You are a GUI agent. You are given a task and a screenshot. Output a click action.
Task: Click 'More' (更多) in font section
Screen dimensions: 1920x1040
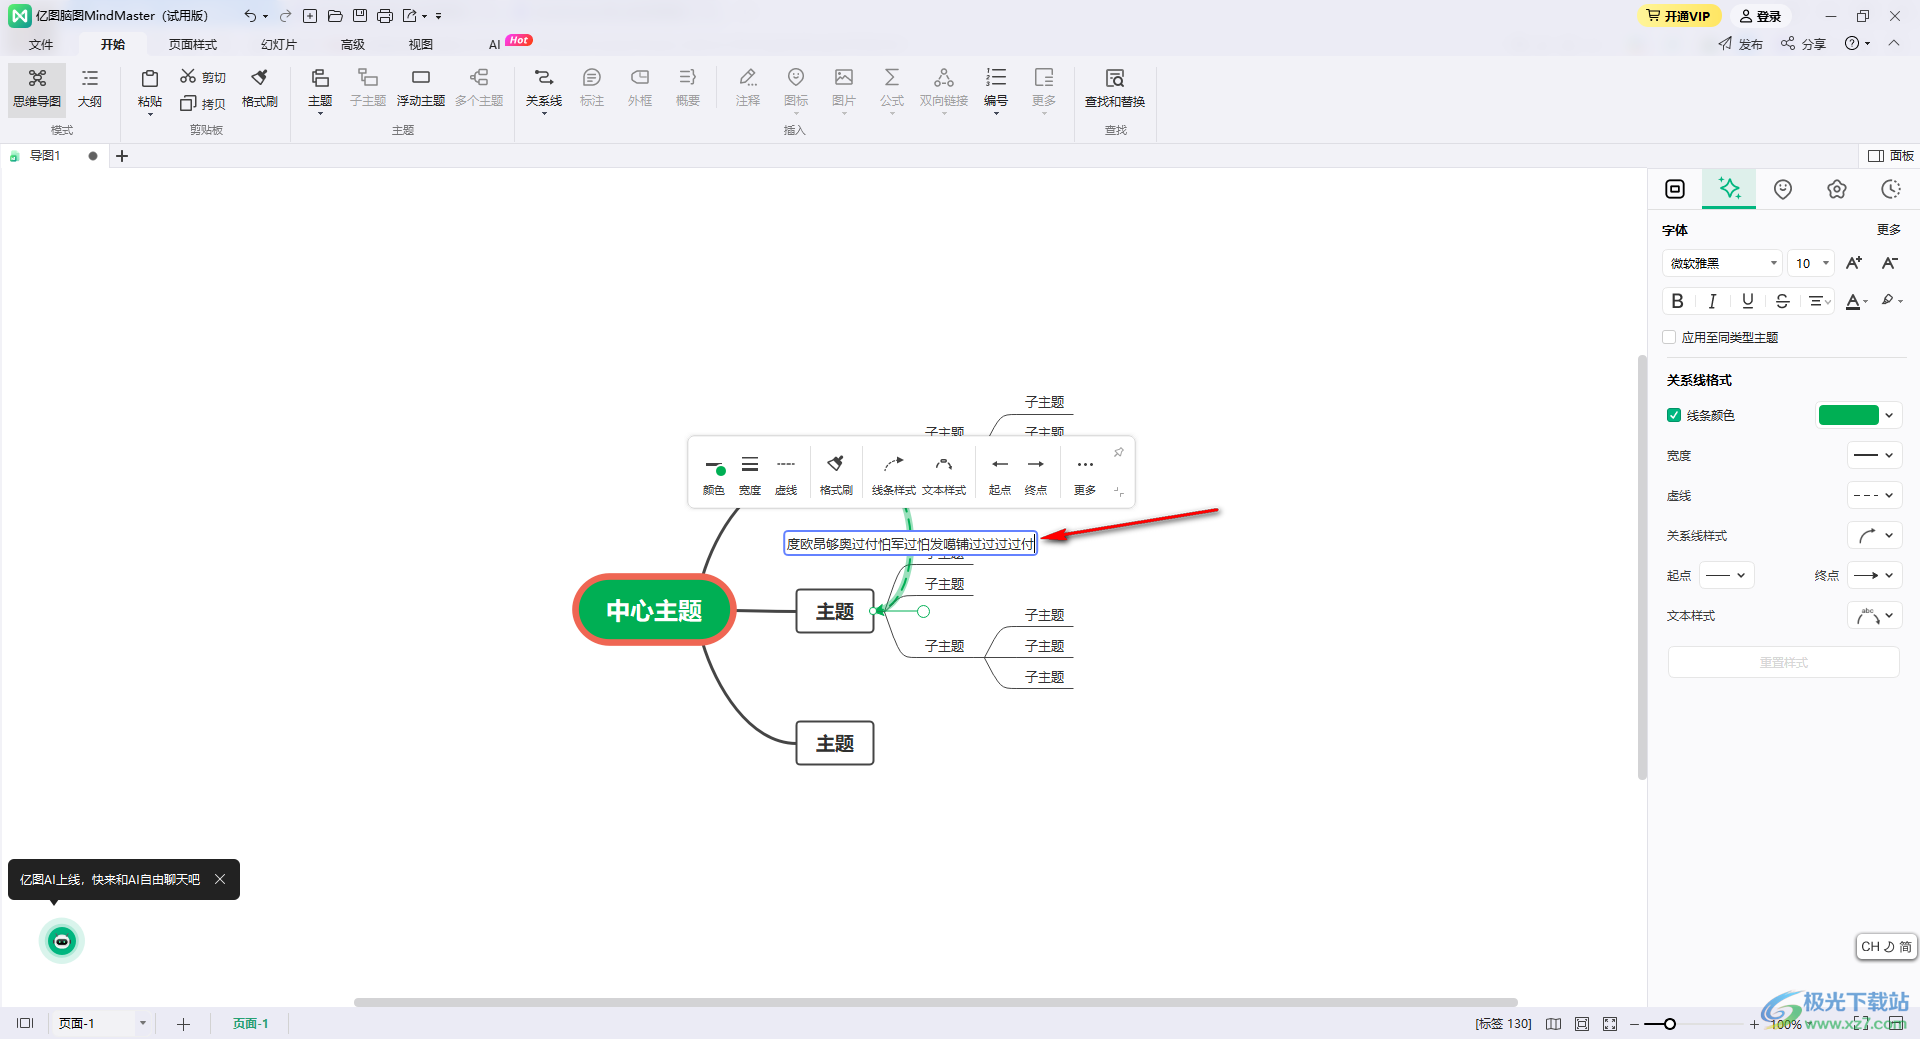[x=1889, y=230]
